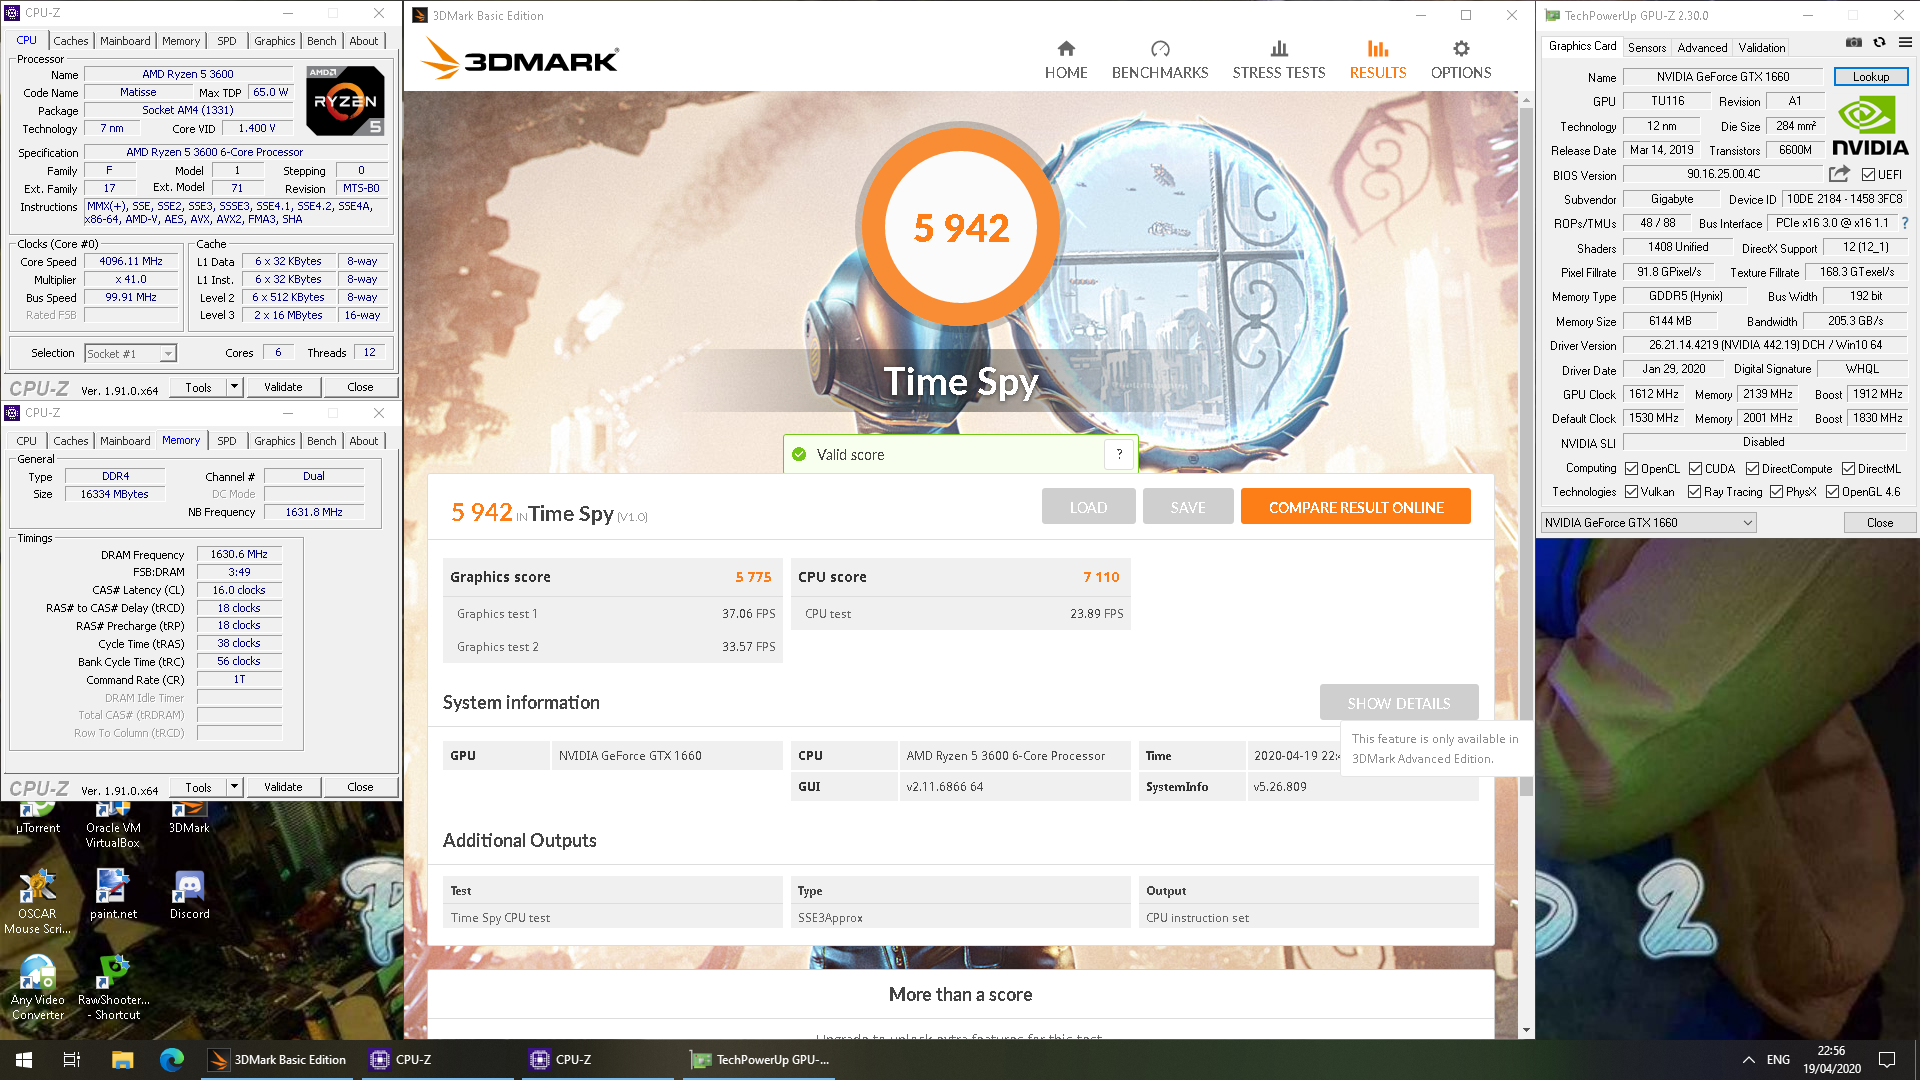Open the RawShooter shortcut on the desktop
The width and height of the screenshot is (1920, 1080).
(x=113, y=987)
